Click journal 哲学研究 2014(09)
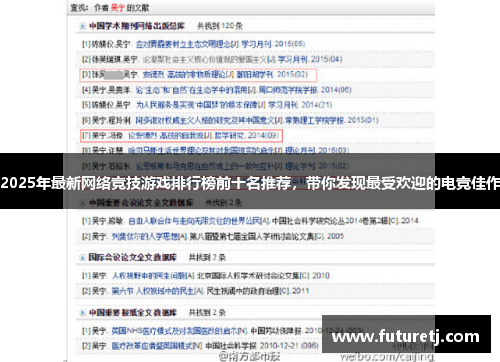Image resolution: width=500 pixels, height=362 pixels. point(246,135)
